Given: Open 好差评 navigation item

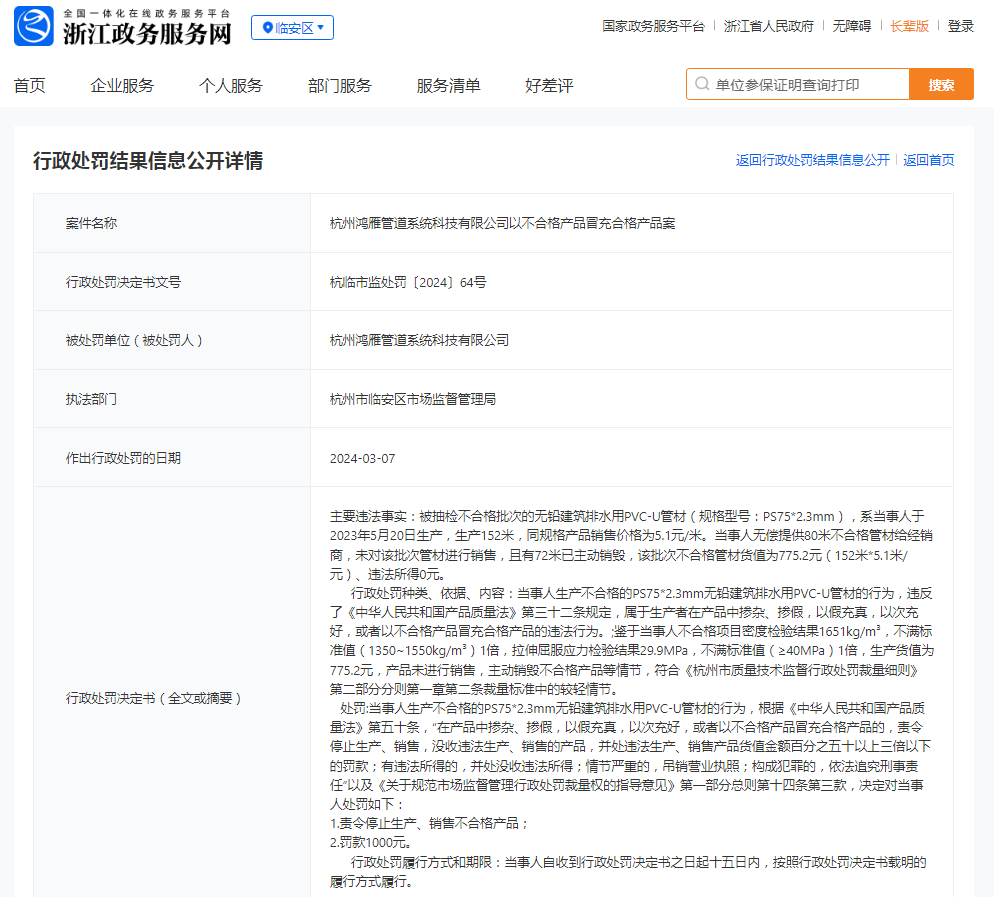Looking at the screenshot, I should click(x=549, y=86).
